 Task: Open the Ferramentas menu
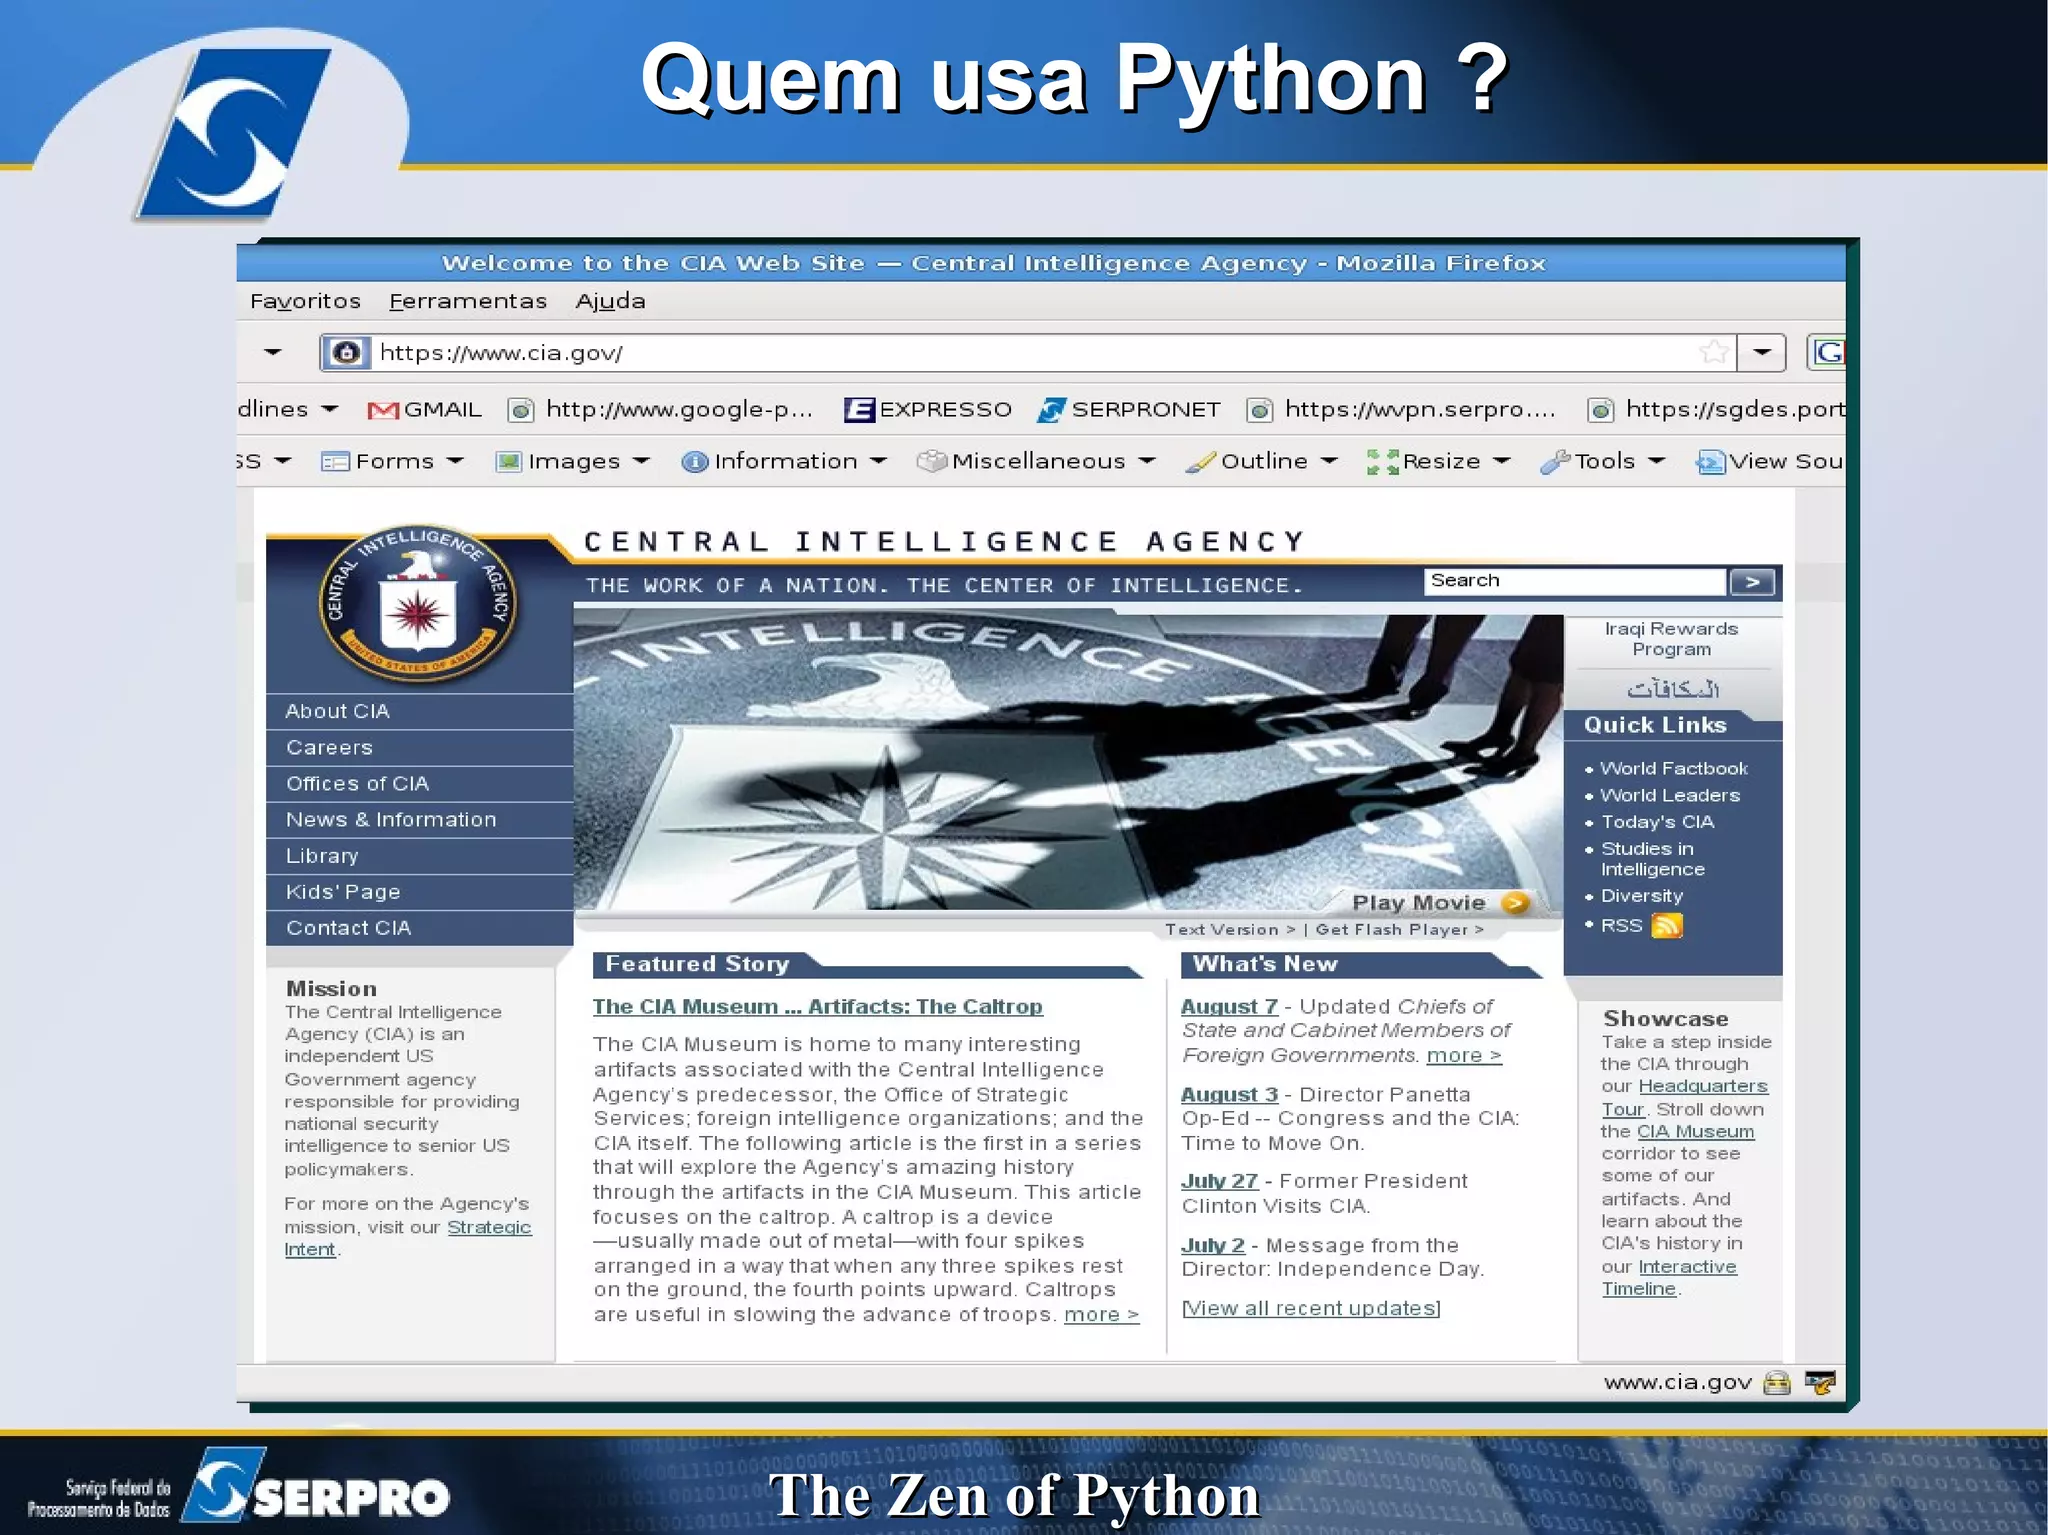point(468,301)
